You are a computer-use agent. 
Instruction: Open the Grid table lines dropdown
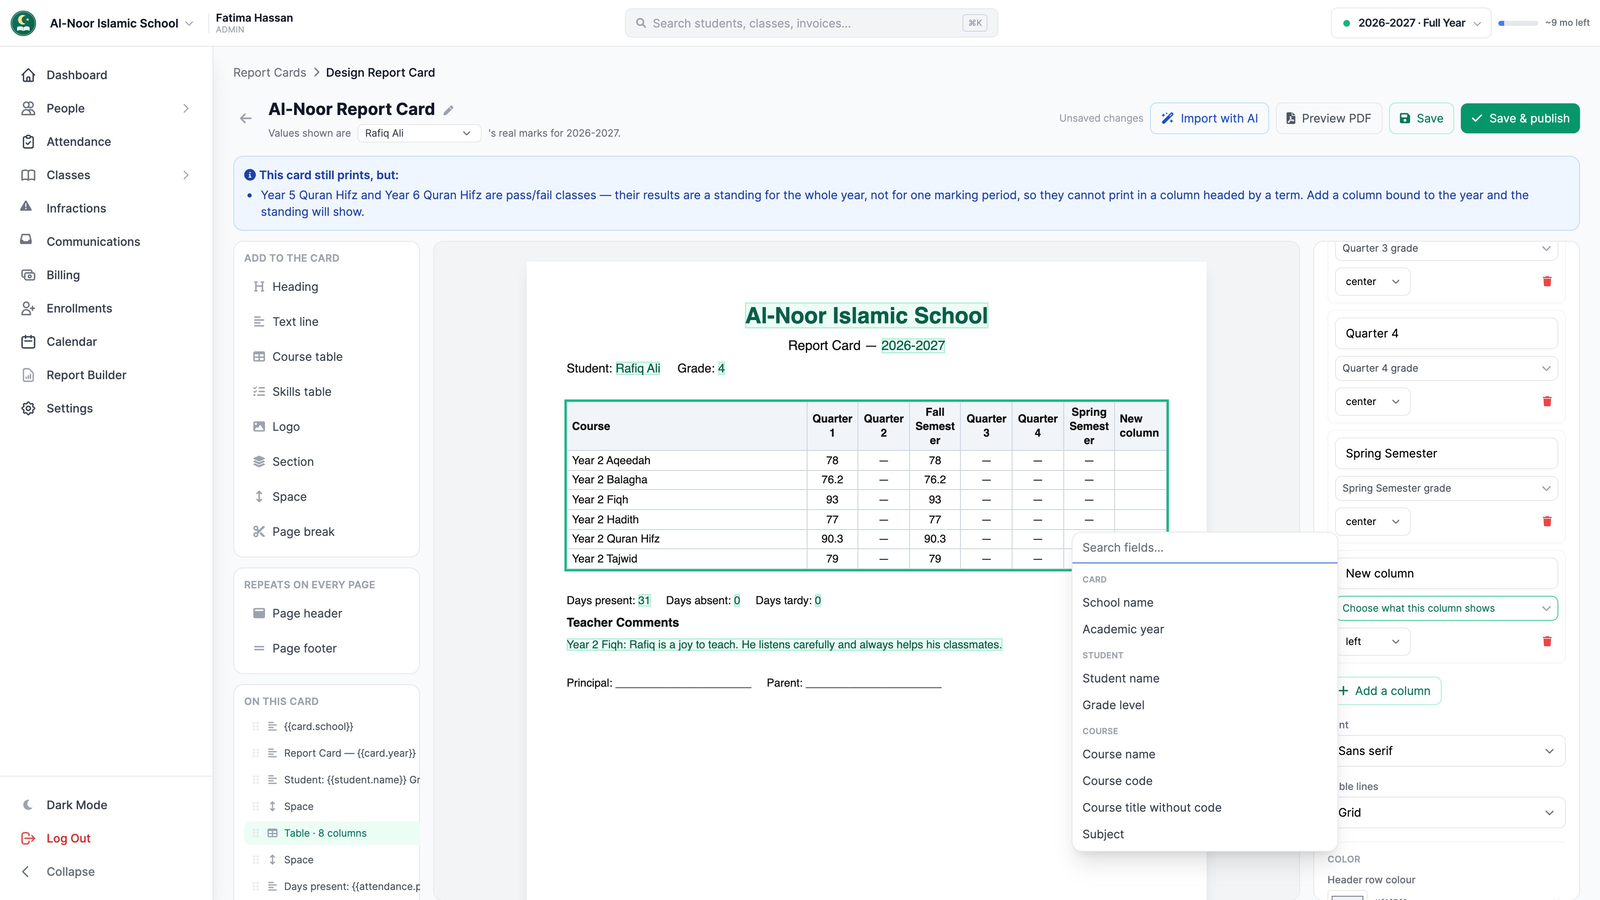click(x=1446, y=813)
